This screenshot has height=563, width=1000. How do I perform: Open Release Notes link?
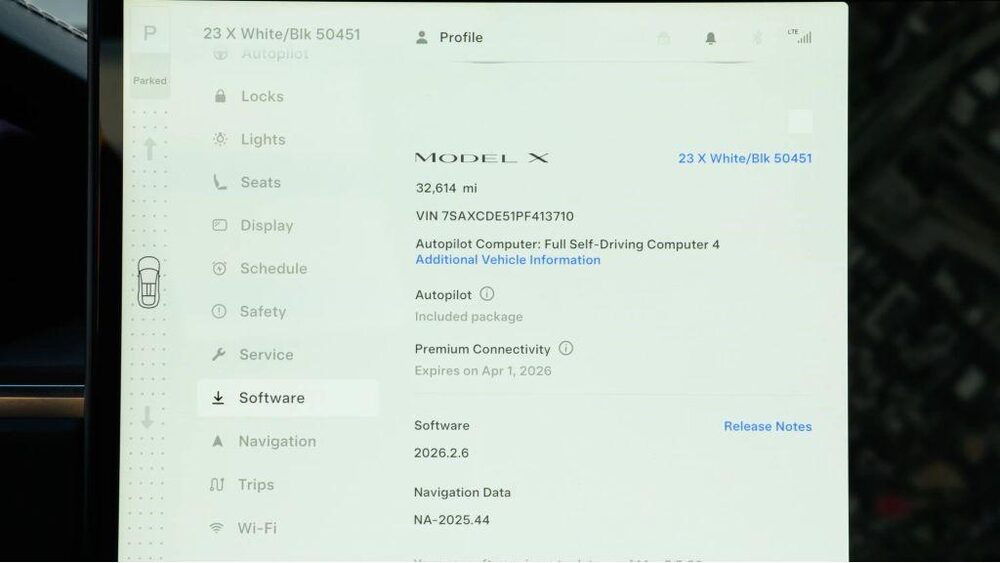767,426
